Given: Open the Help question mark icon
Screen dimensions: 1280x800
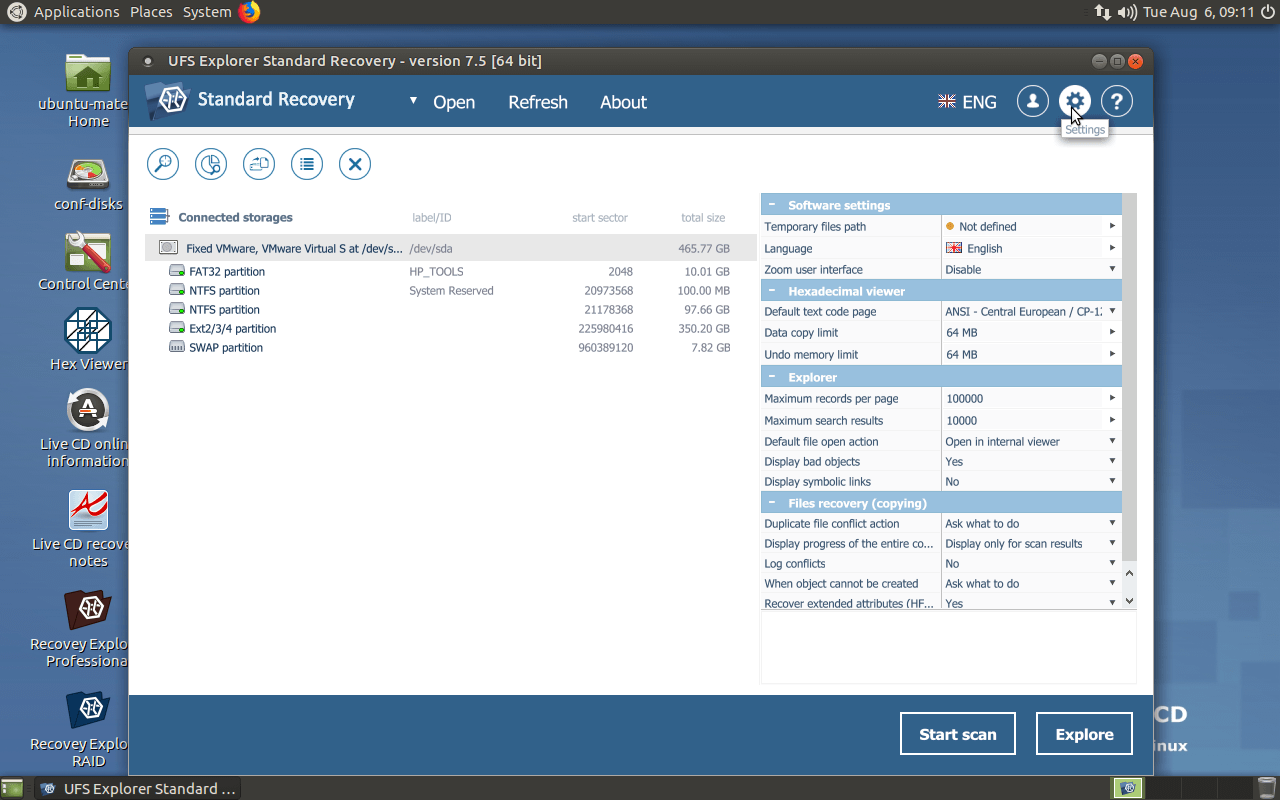Looking at the screenshot, I should tap(1117, 101).
